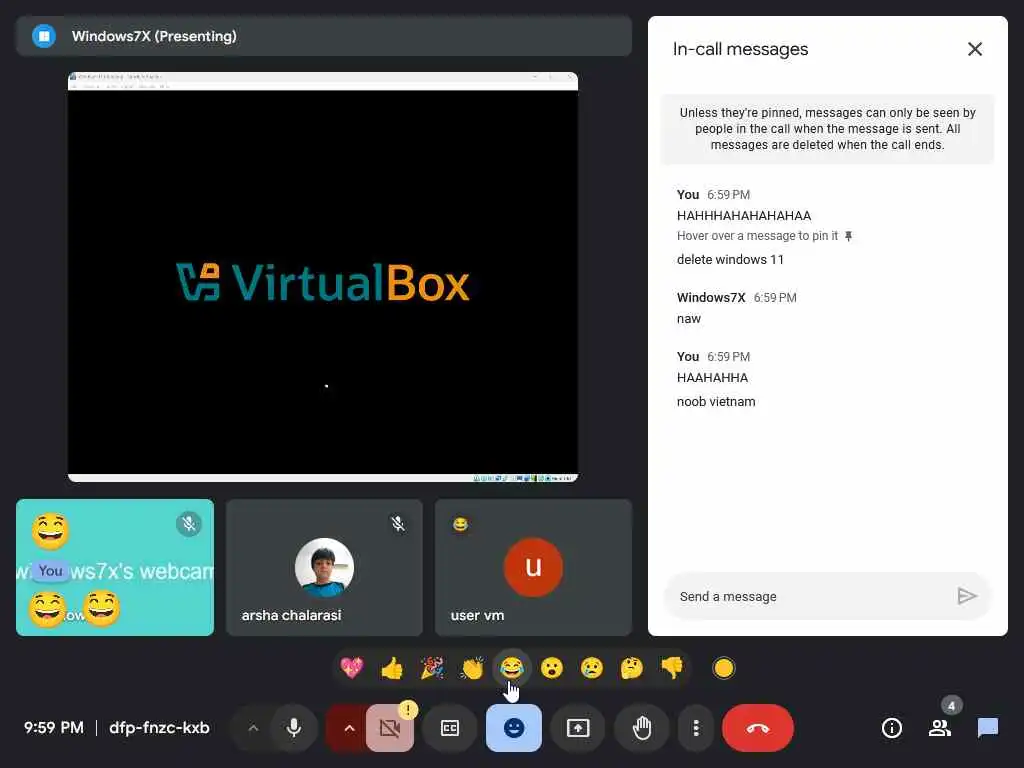The width and height of the screenshot is (1024, 768).
Task: Click the dfp-fnzc-kxb meeting code
Action: (x=159, y=728)
